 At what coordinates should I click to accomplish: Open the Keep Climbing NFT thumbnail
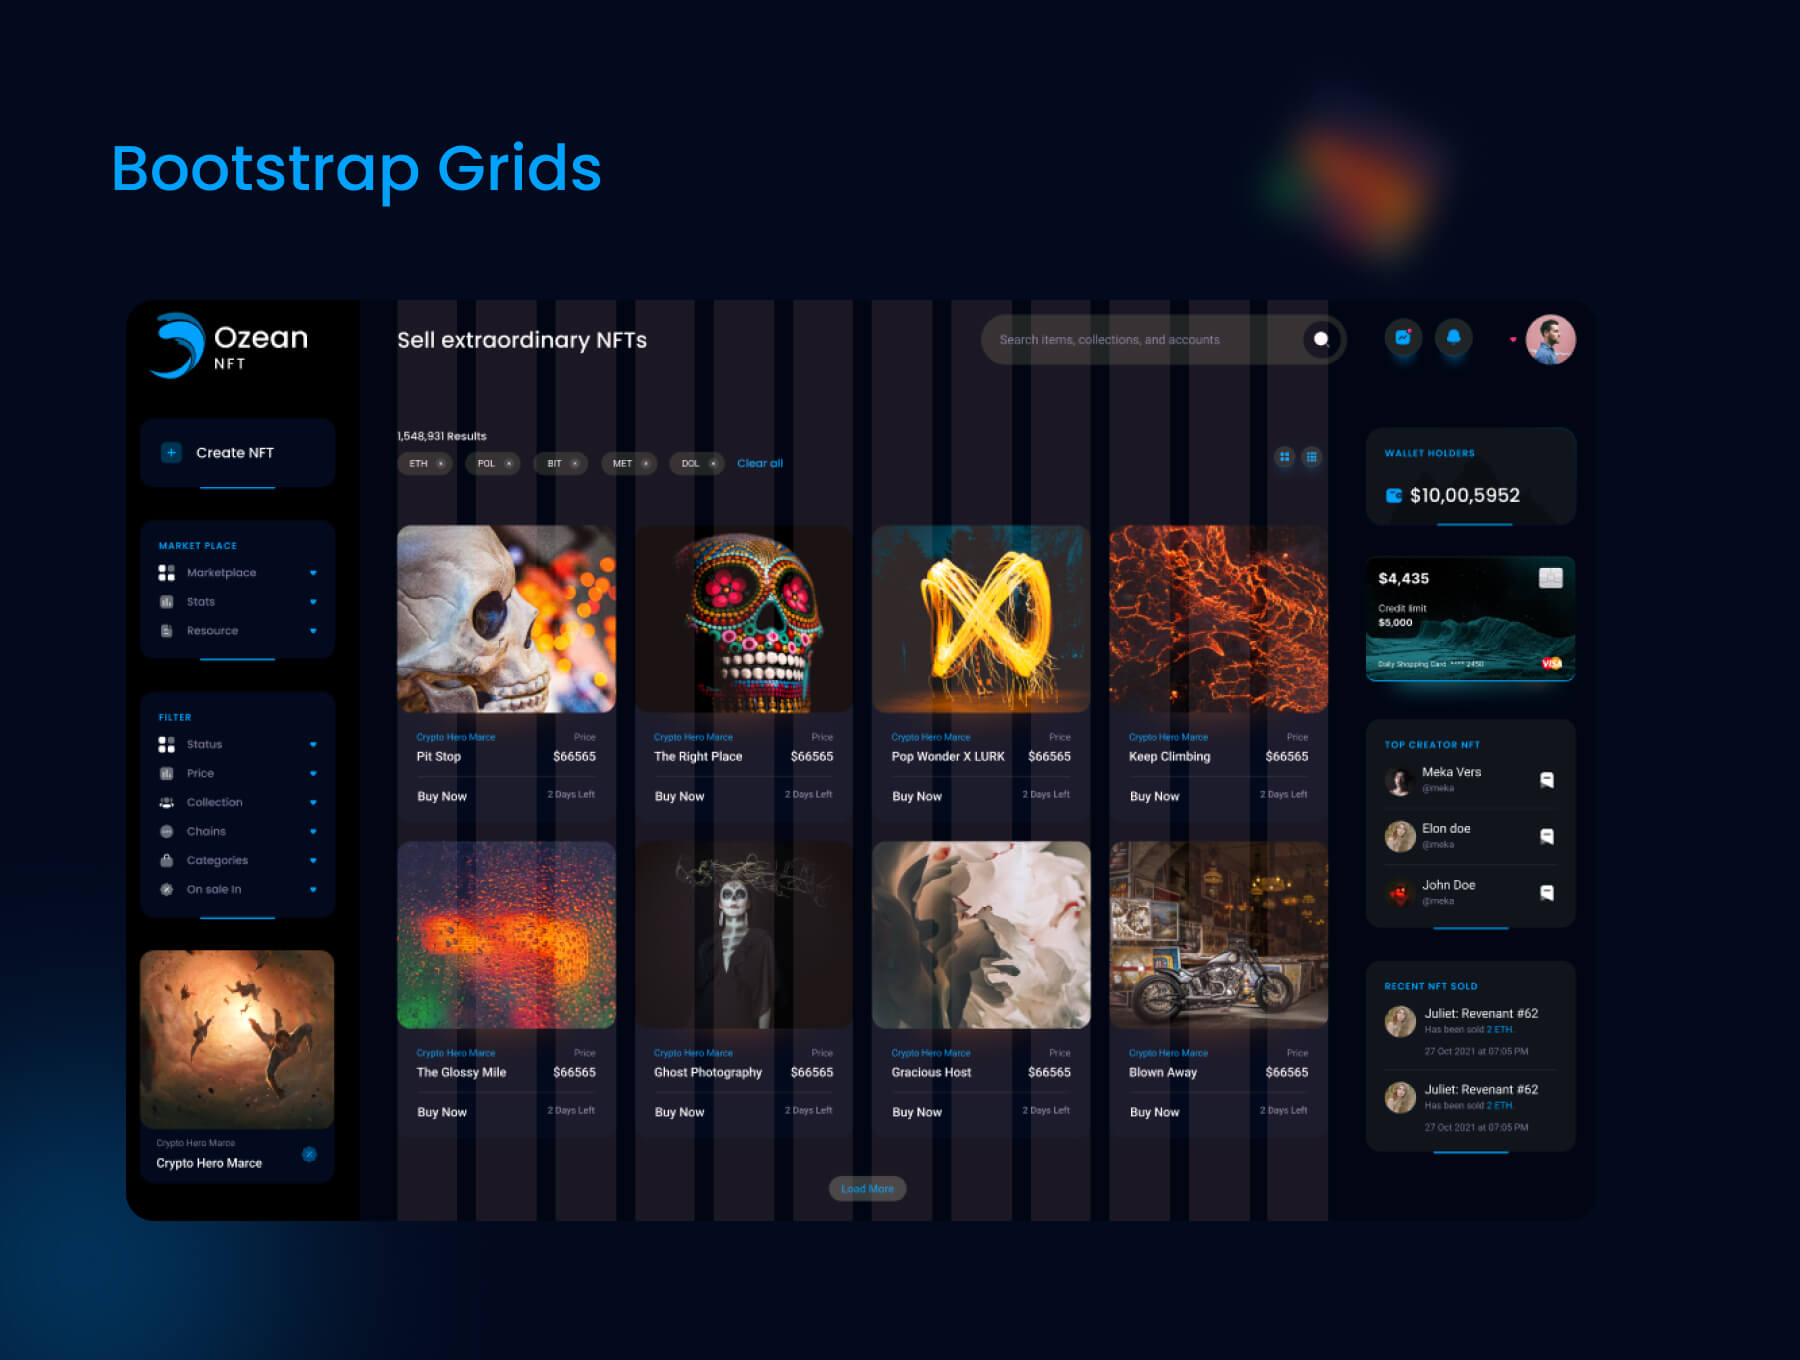[1218, 619]
